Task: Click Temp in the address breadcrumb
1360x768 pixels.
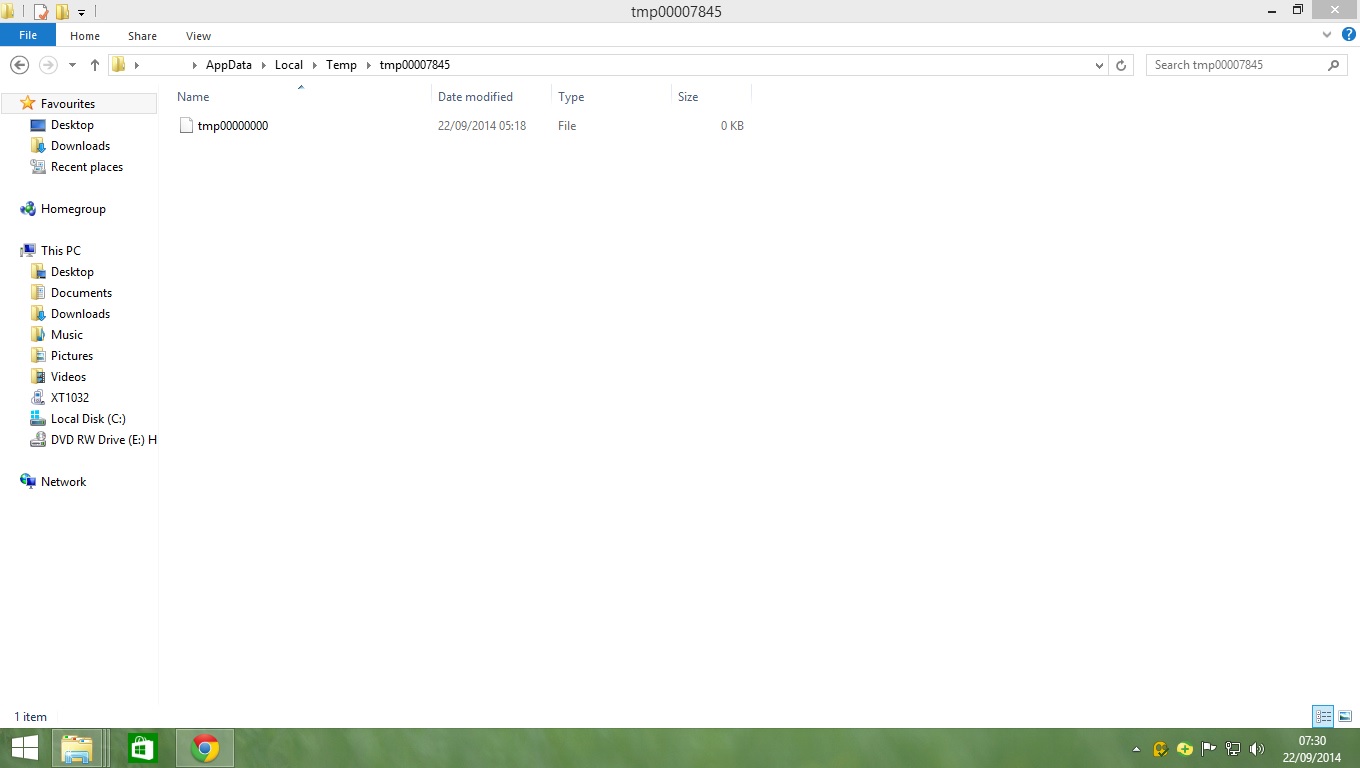Action: click(341, 65)
